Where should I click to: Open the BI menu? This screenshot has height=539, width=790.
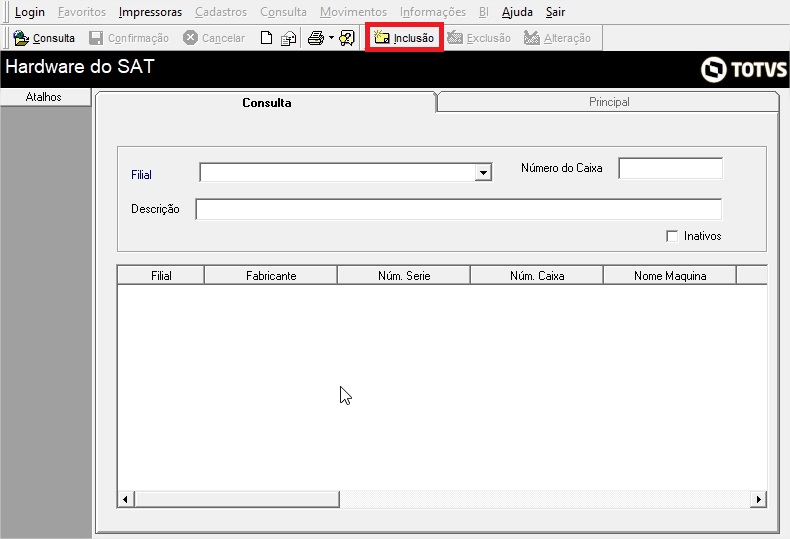click(x=484, y=12)
